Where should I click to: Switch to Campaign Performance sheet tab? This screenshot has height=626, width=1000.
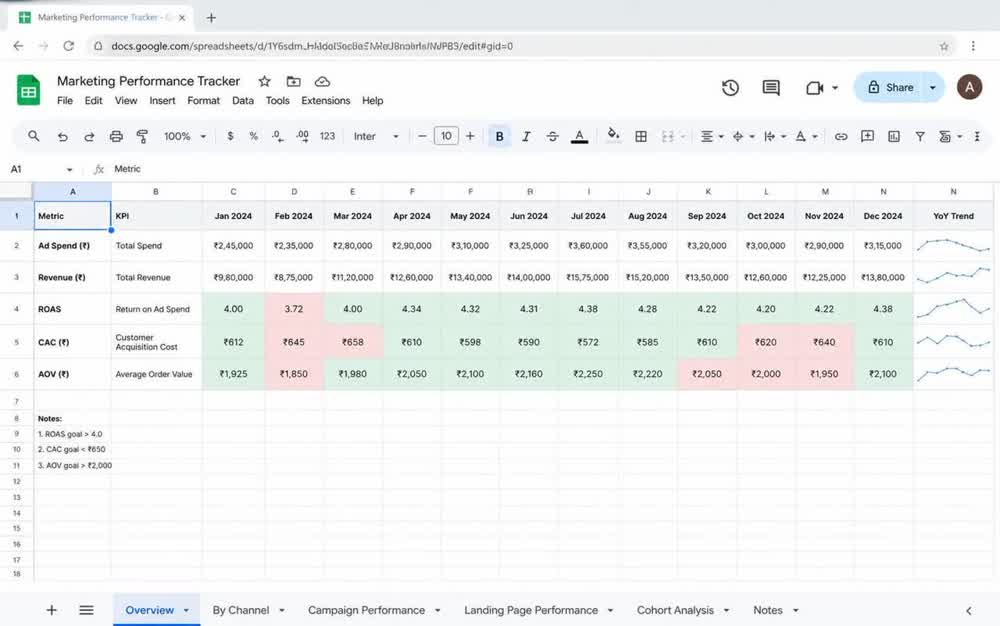coord(366,610)
